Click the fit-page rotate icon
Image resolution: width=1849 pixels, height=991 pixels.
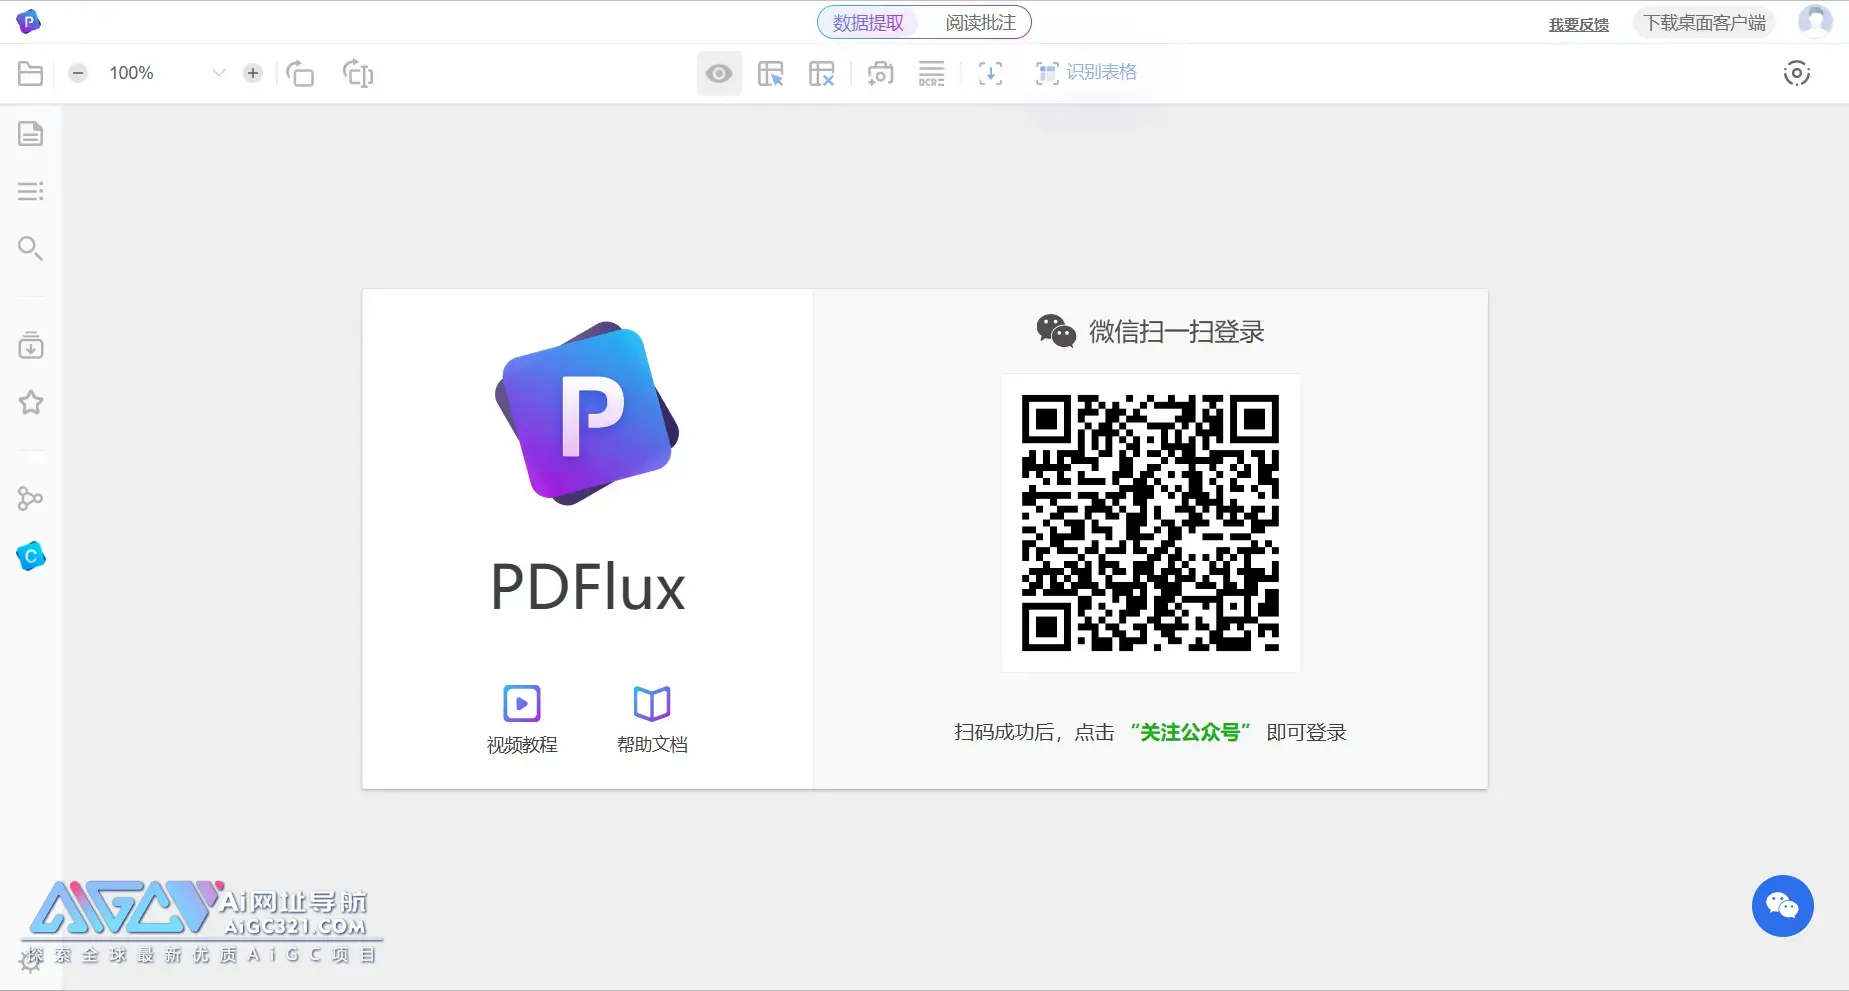pos(357,73)
